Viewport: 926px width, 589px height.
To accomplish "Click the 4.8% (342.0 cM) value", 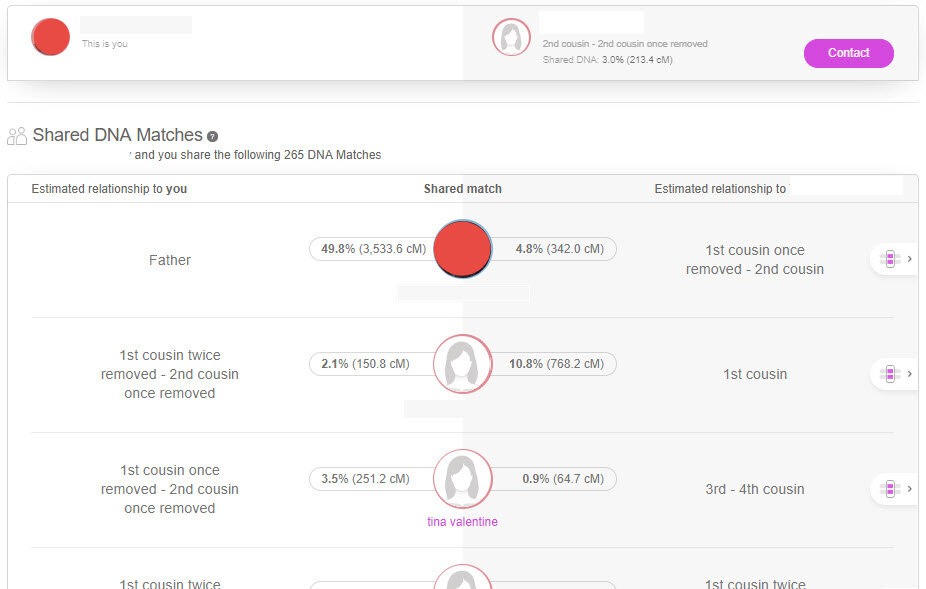I will tap(560, 249).
